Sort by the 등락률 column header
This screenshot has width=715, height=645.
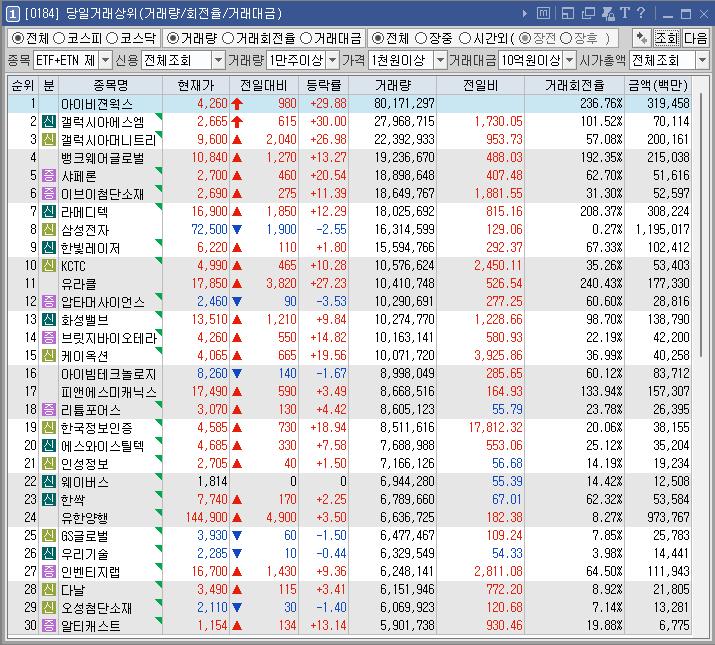323,85
